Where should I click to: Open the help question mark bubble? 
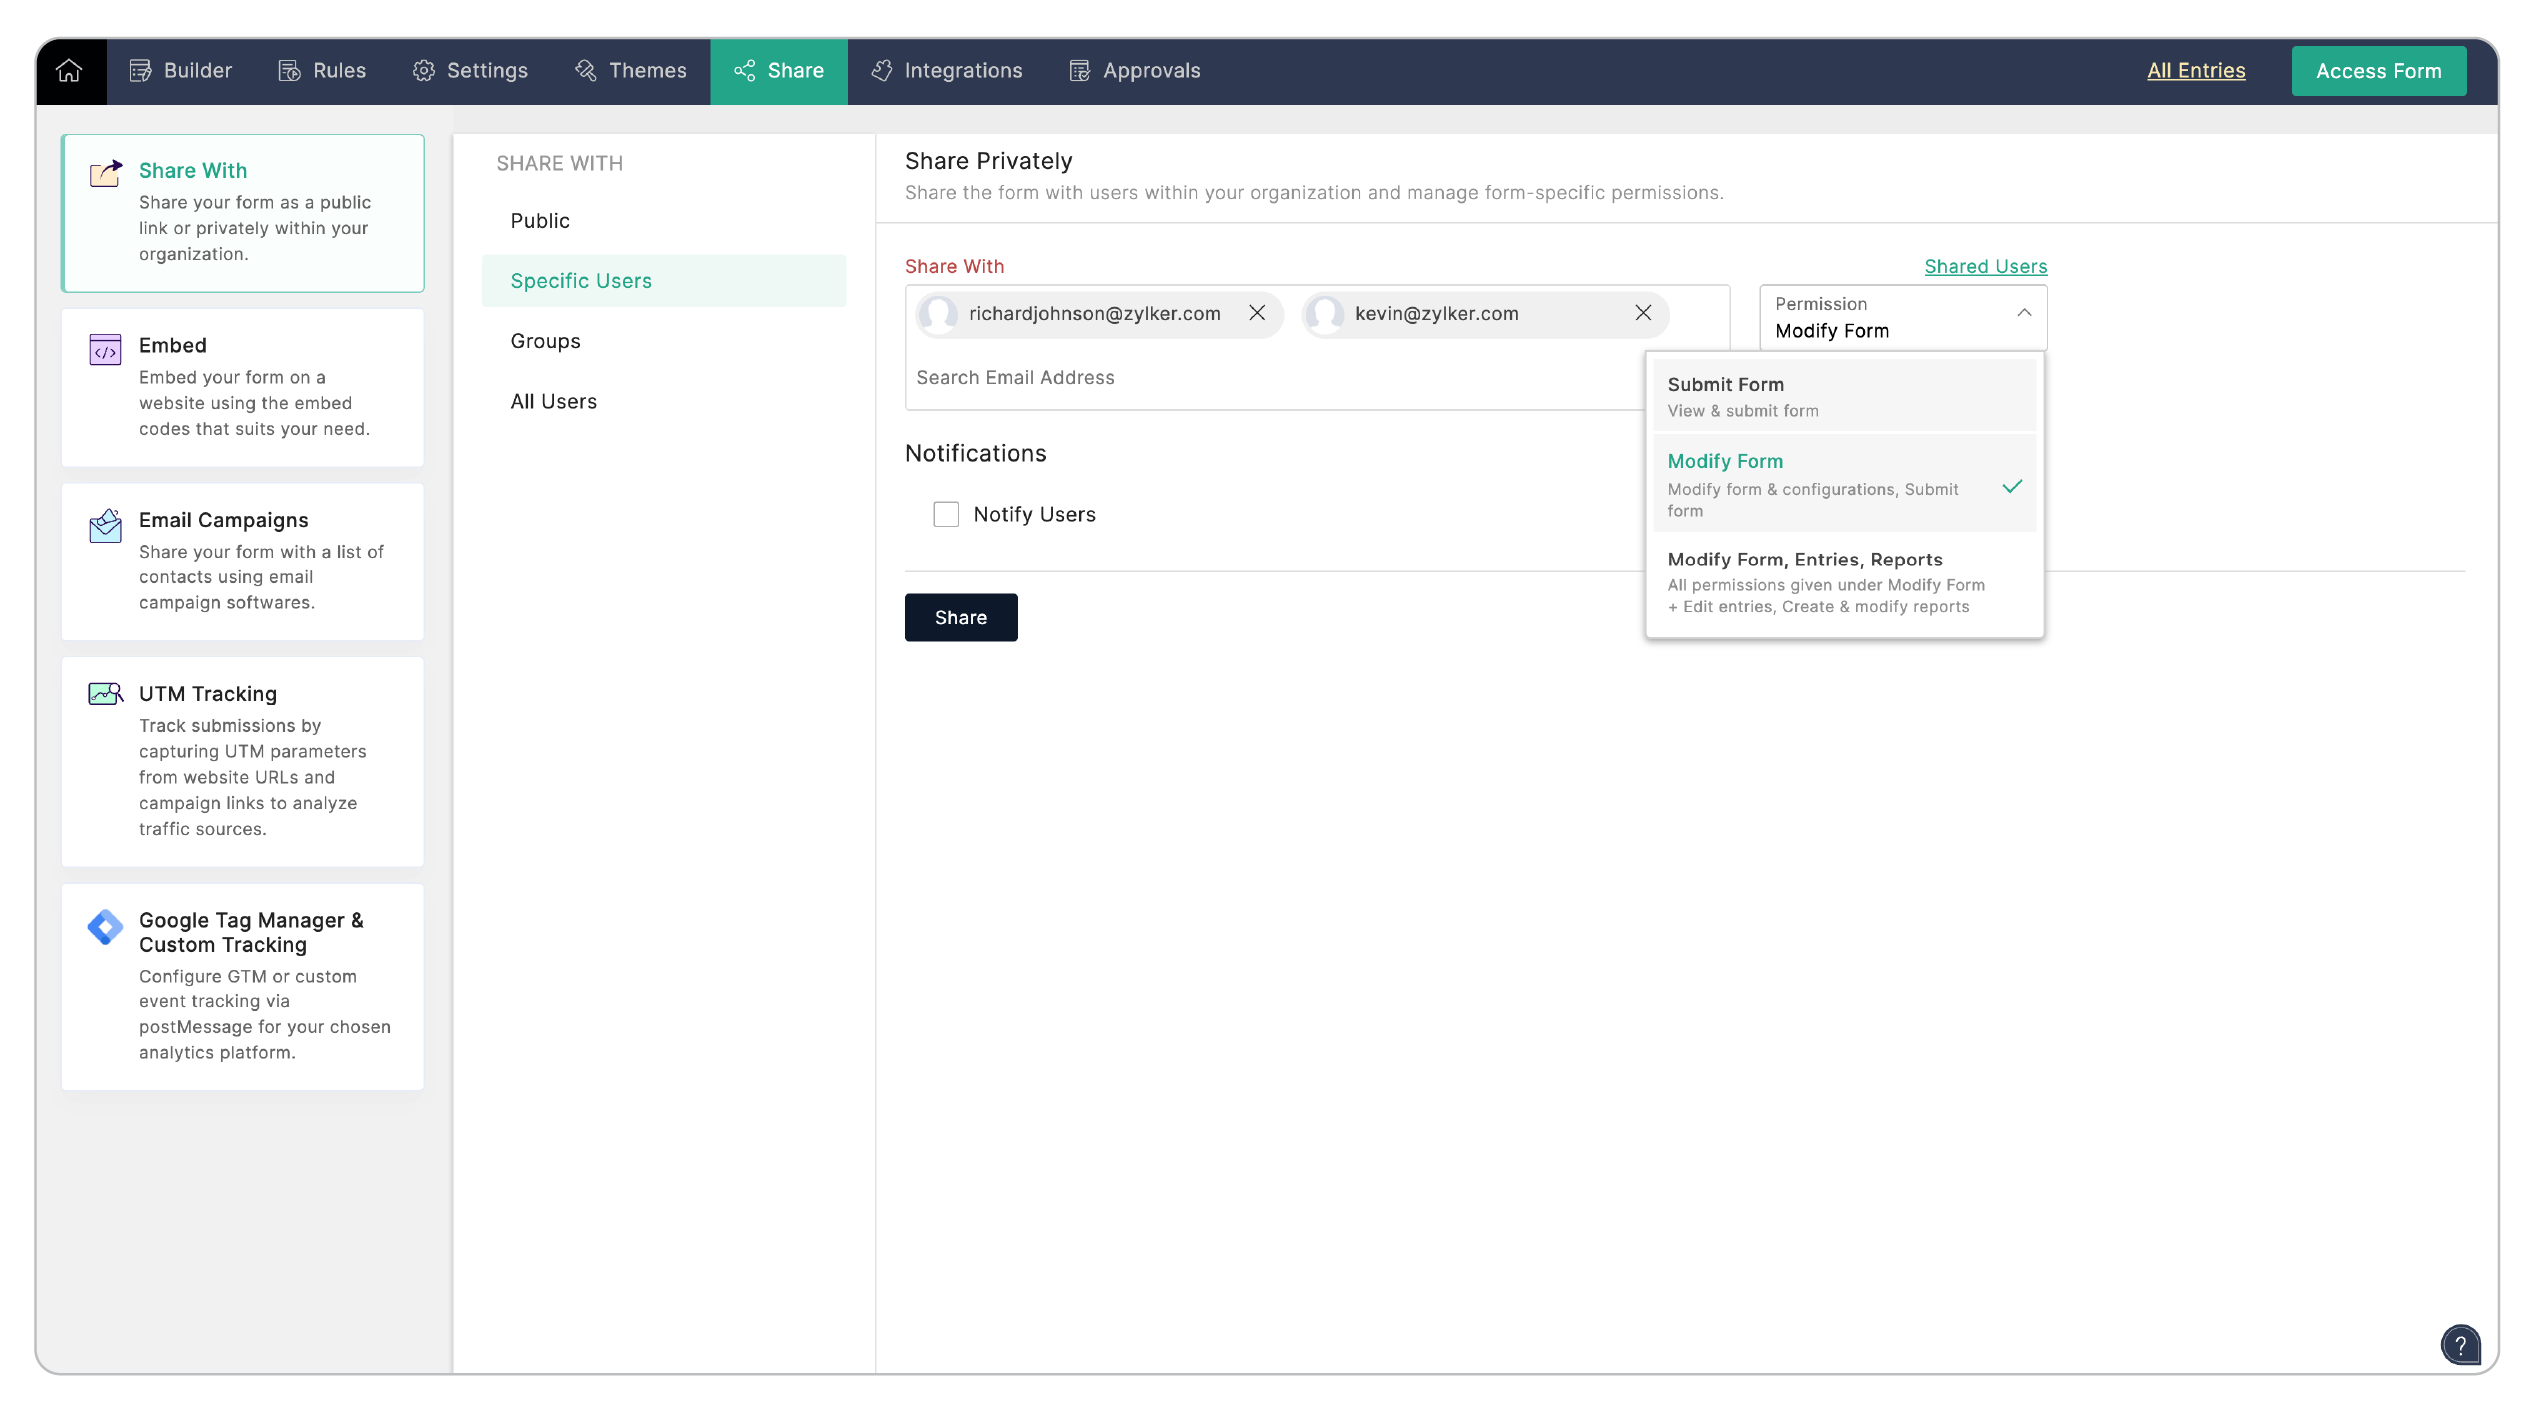2461,1345
